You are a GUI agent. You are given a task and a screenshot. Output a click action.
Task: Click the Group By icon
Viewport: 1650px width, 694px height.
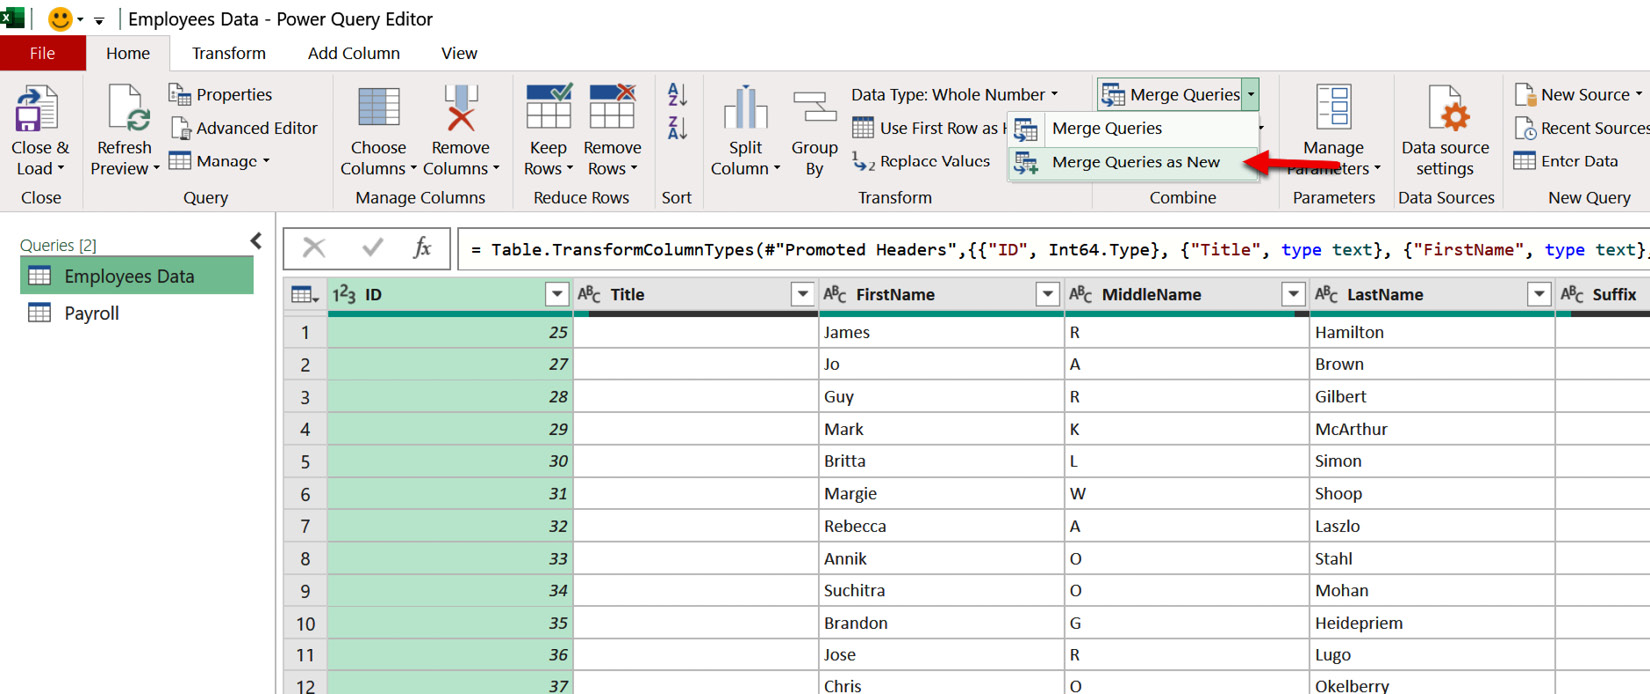point(814,108)
